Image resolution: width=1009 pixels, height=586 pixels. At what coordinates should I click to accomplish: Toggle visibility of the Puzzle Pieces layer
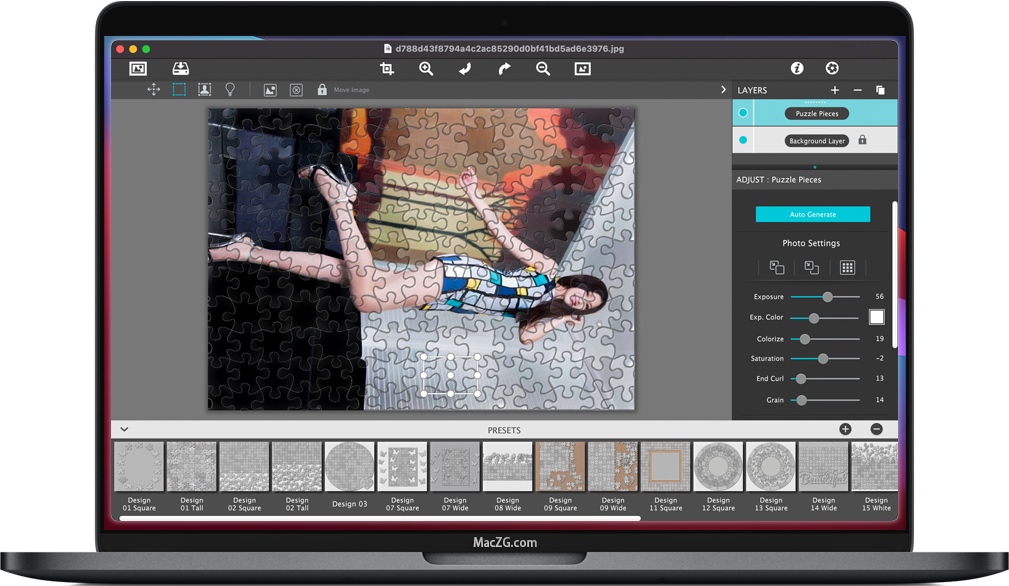click(x=744, y=112)
